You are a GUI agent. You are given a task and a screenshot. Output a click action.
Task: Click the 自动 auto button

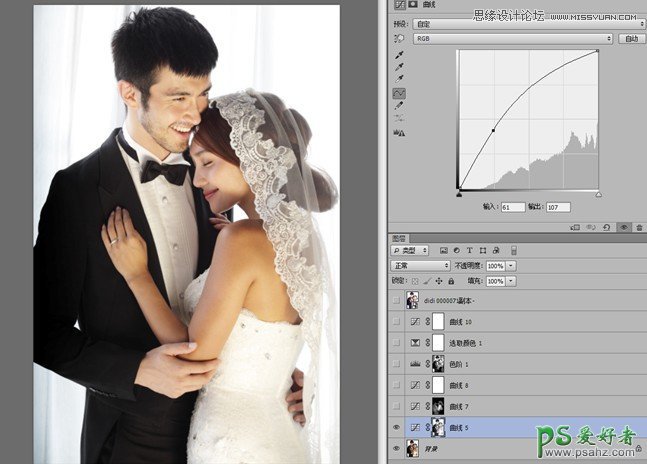coord(631,39)
